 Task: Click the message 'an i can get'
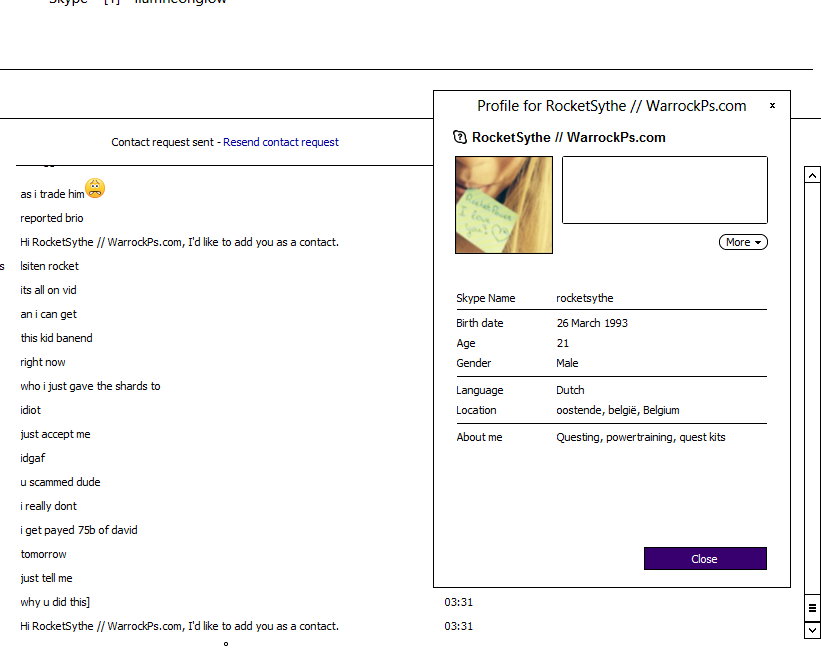[x=48, y=315]
